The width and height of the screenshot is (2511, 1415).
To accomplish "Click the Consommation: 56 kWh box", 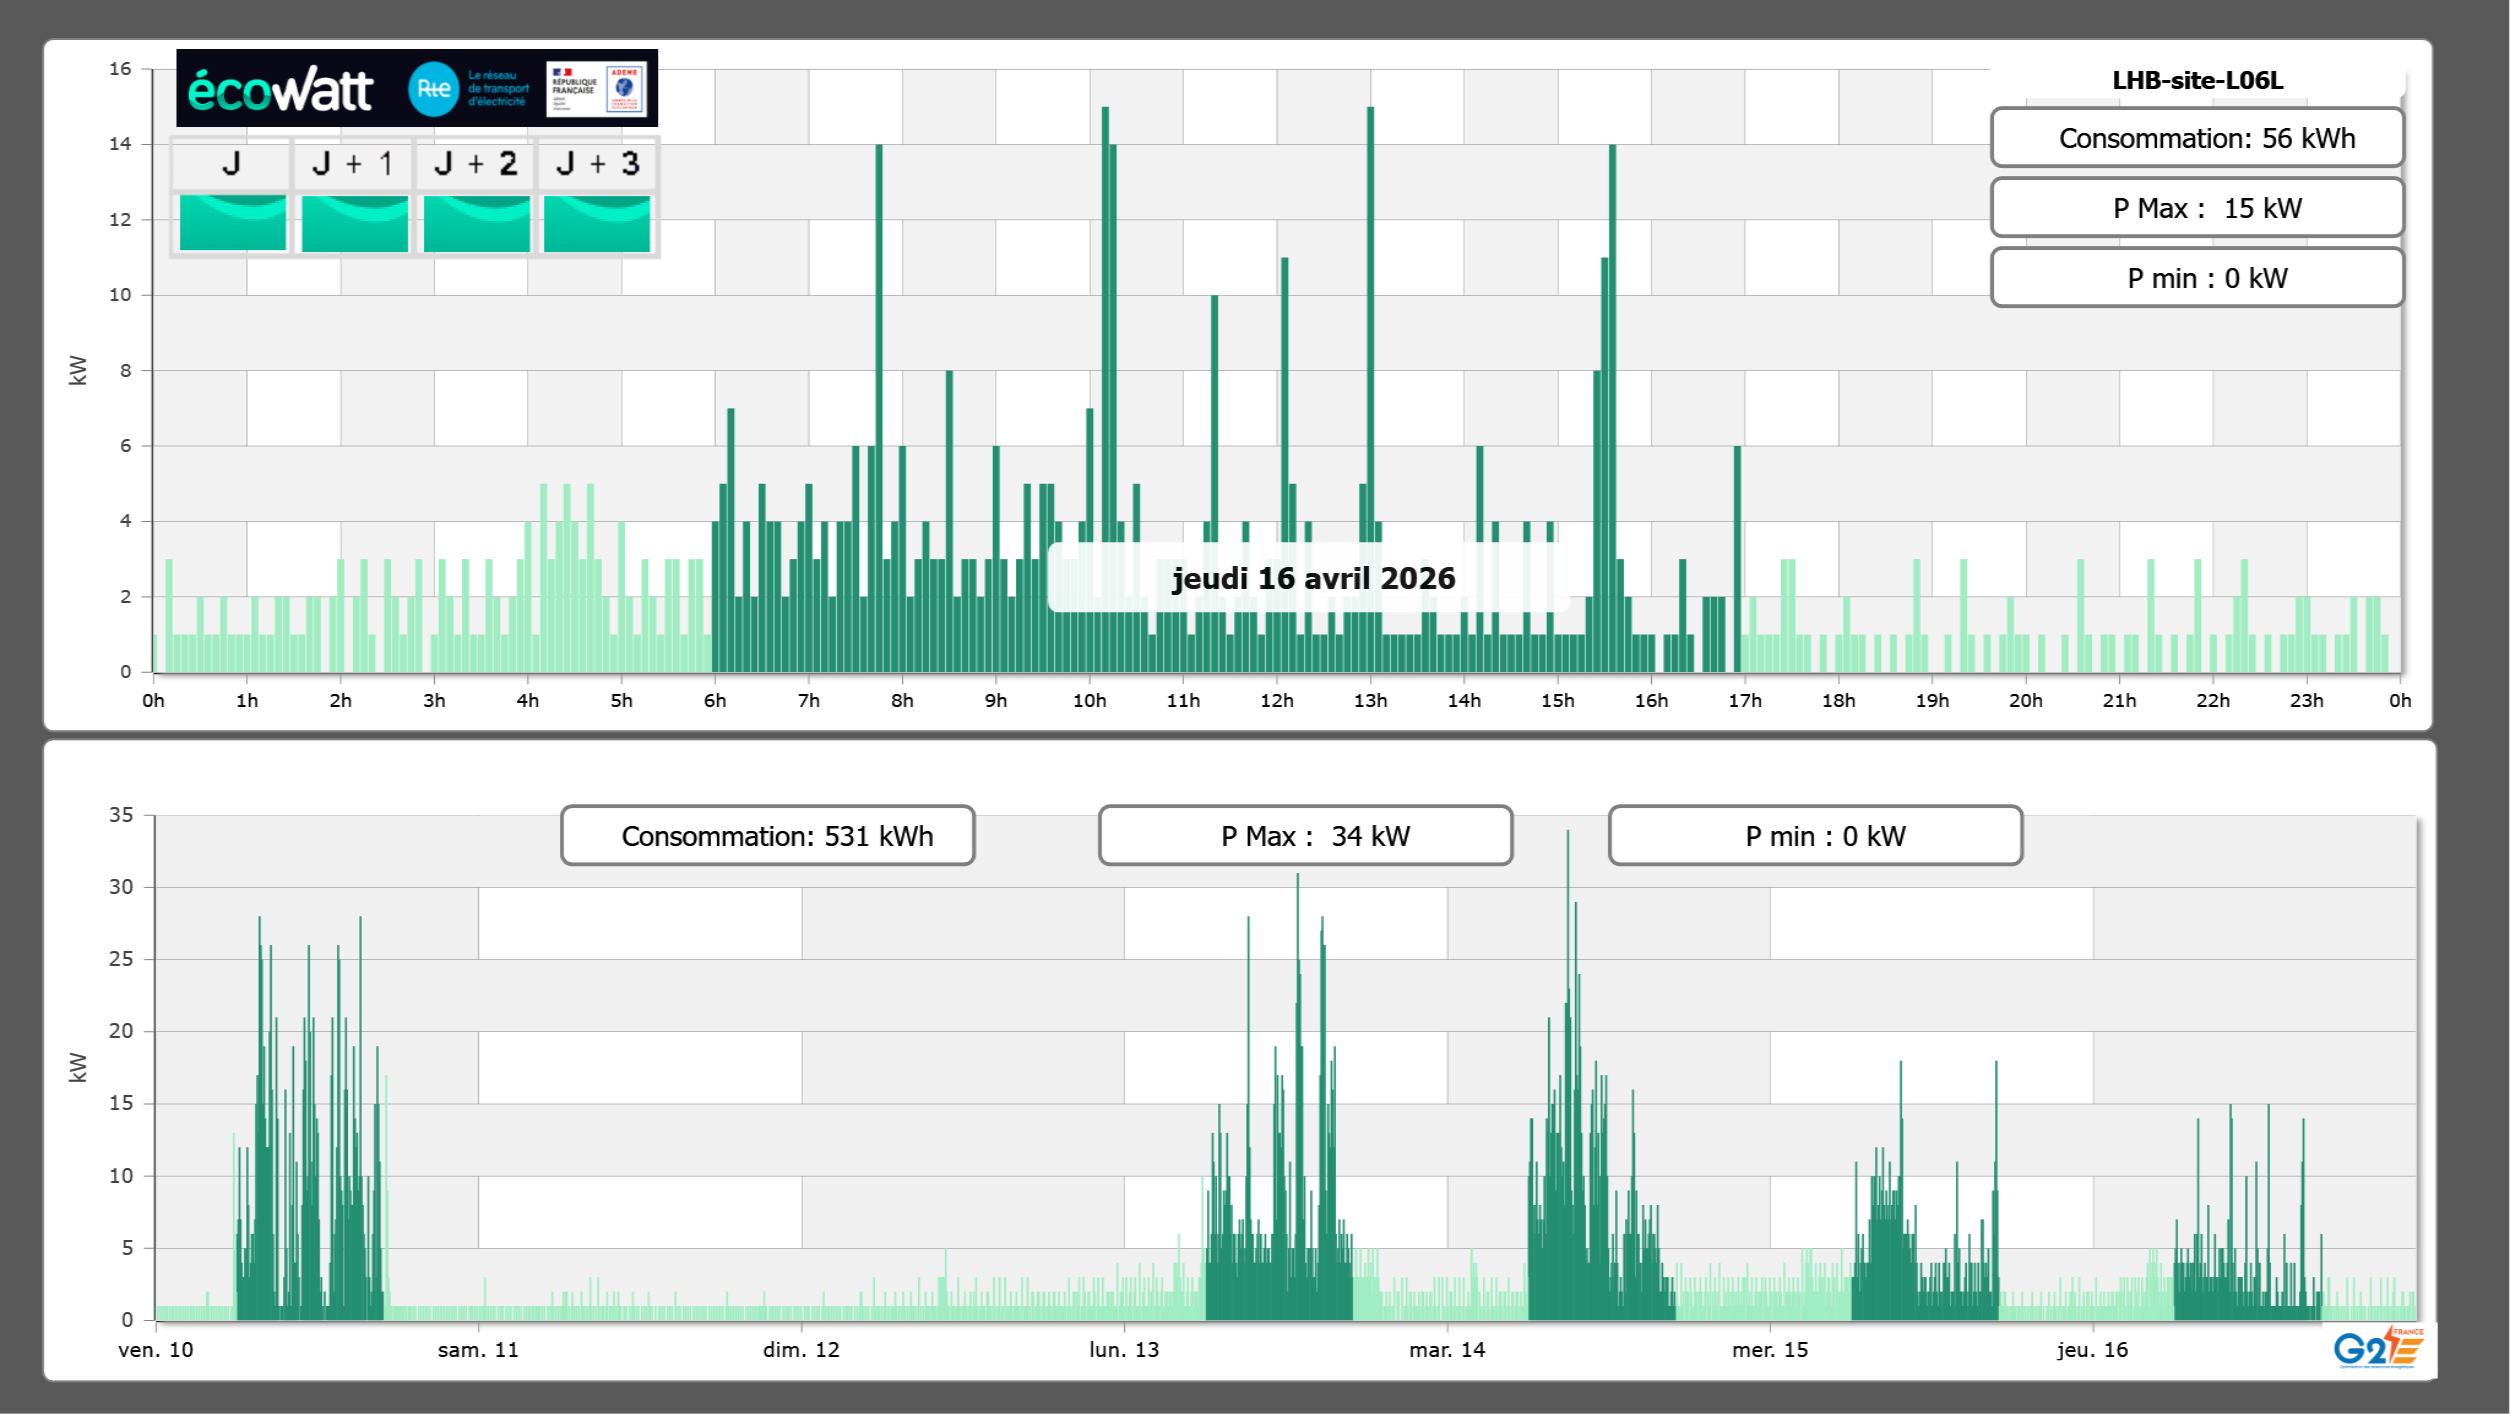I will (2196, 138).
